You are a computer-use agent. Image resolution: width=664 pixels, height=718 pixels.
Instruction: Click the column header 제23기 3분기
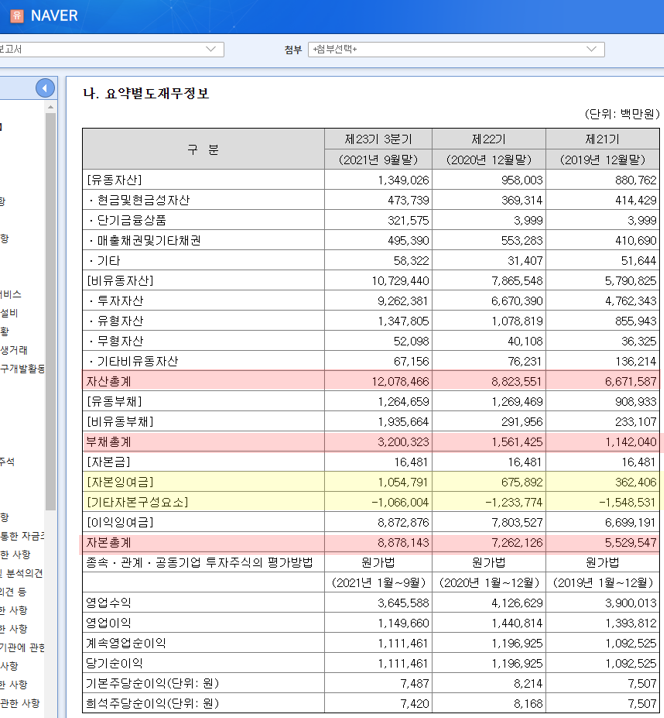[x=378, y=139]
